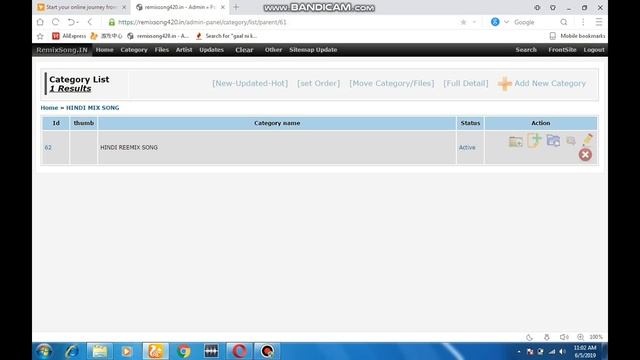
Task: Click Home in the admin navbar
Action: 104,50
